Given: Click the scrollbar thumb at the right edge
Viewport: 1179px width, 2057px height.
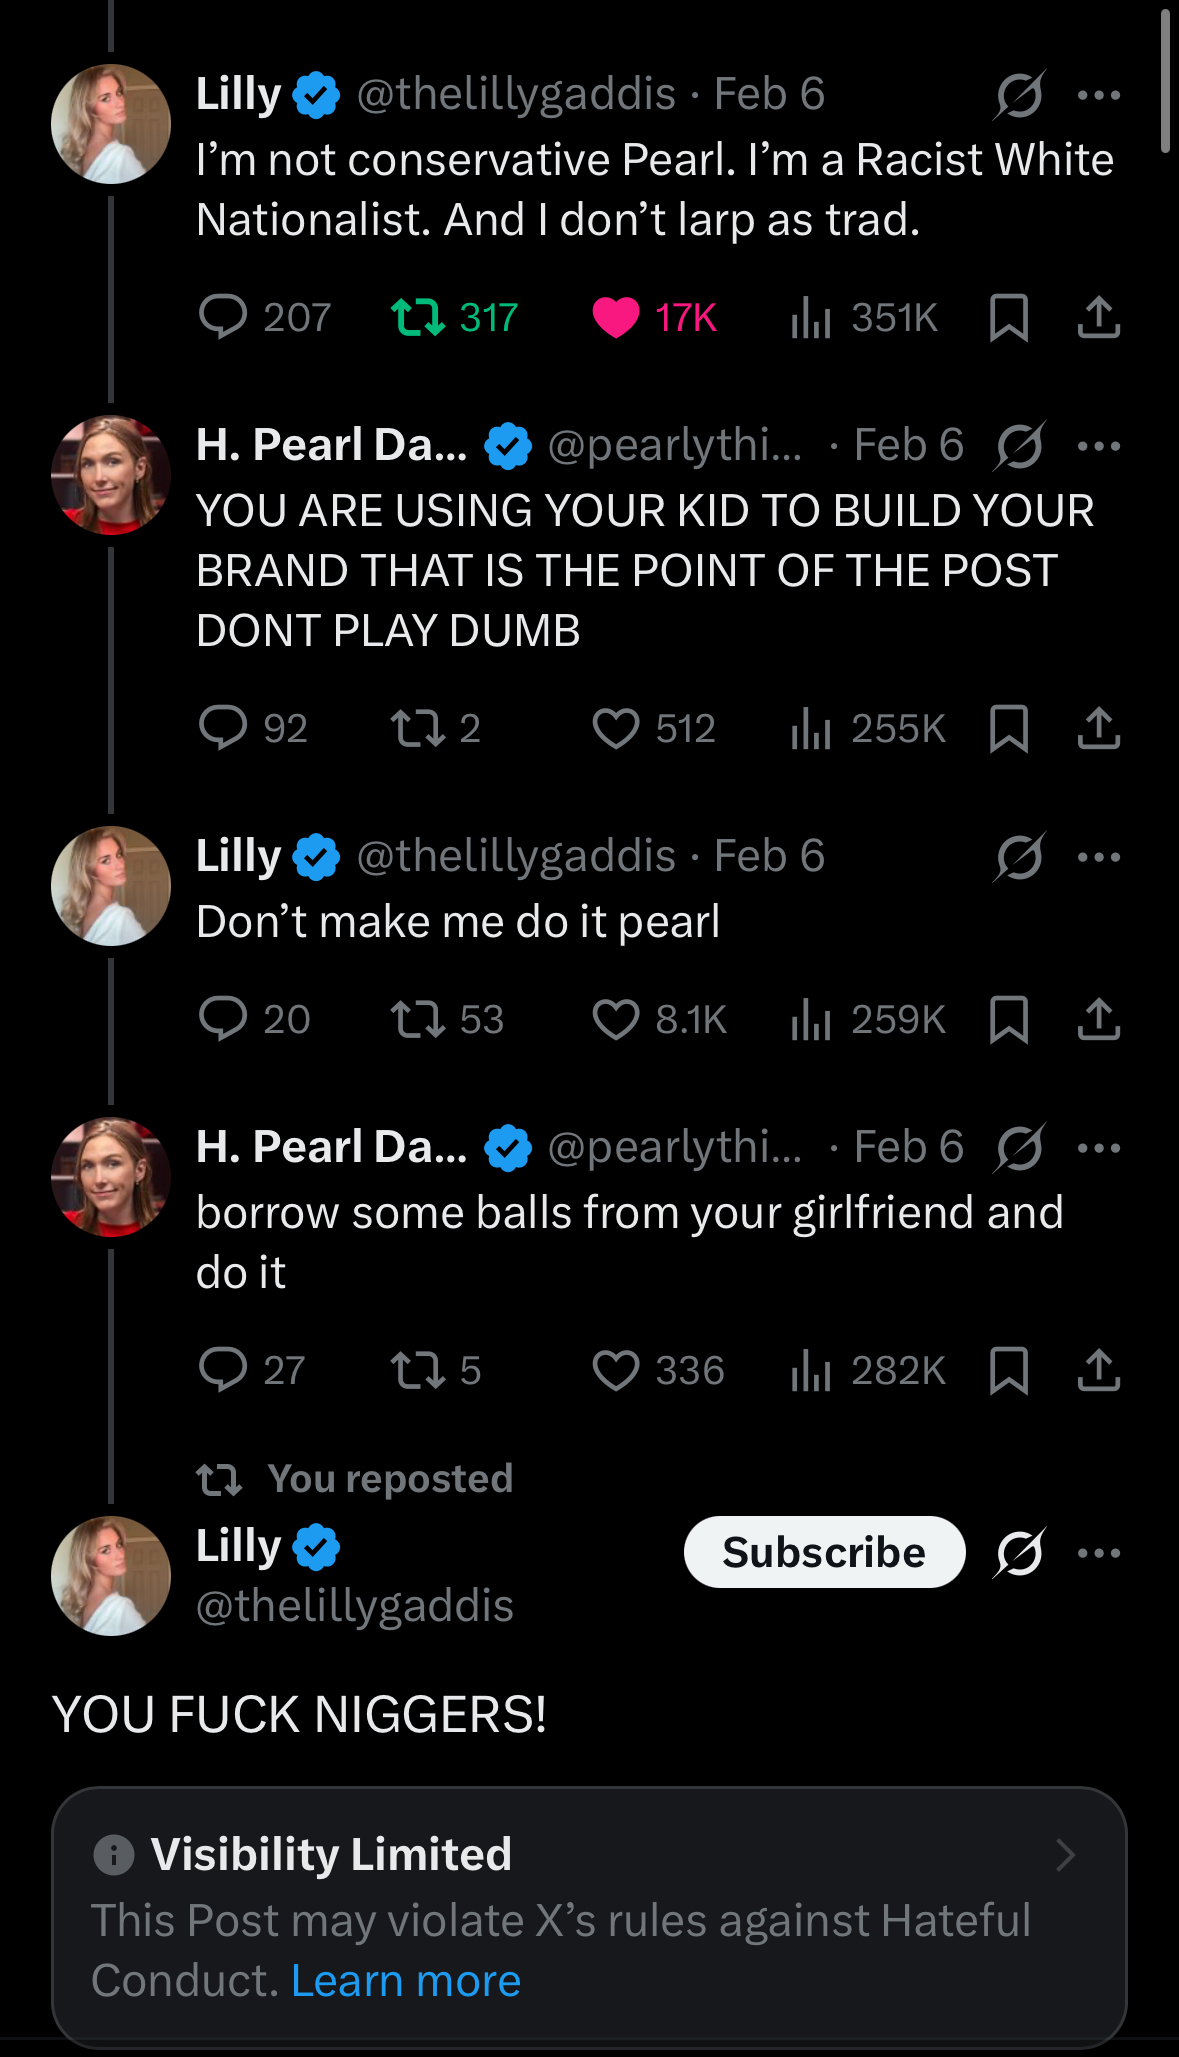Looking at the screenshot, I should 1165,80.
